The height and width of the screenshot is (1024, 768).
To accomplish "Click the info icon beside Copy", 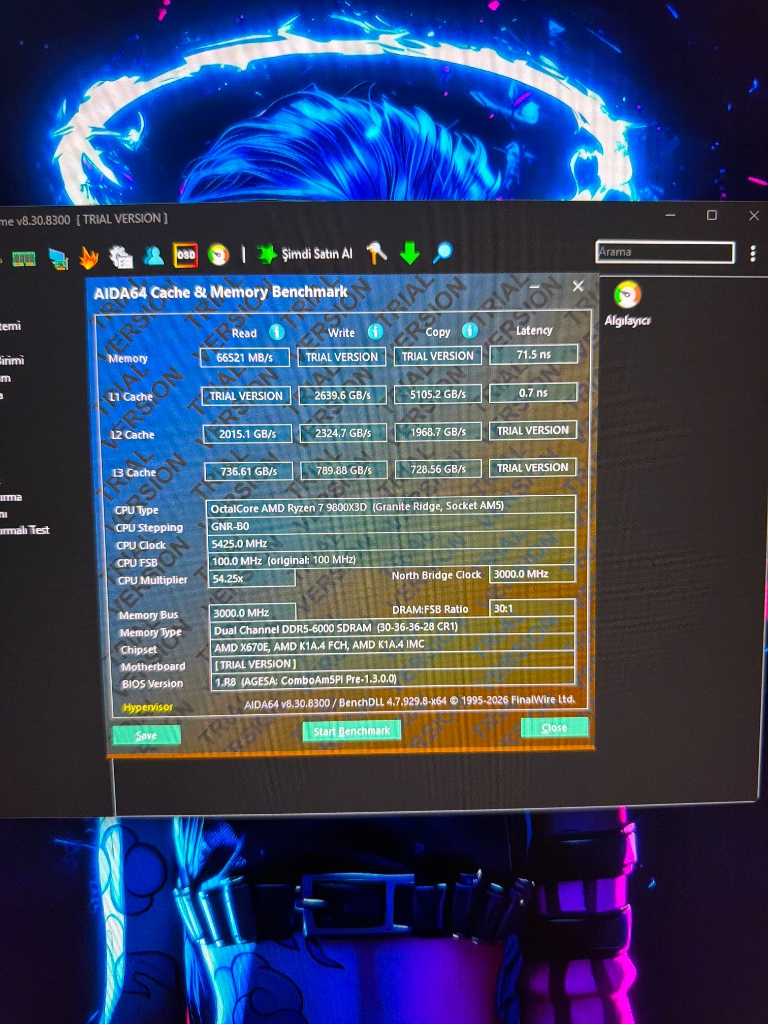I will pyautogui.click(x=470, y=330).
